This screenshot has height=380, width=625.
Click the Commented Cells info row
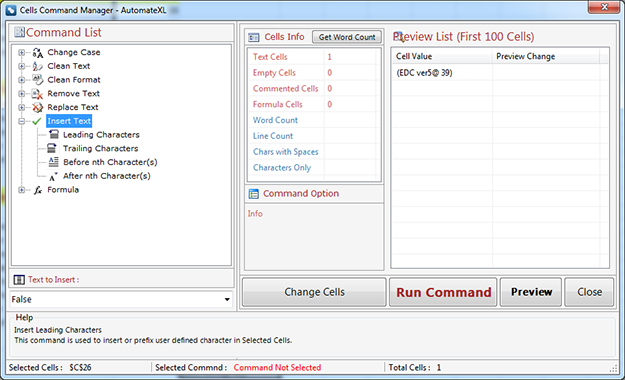[x=313, y=89]
